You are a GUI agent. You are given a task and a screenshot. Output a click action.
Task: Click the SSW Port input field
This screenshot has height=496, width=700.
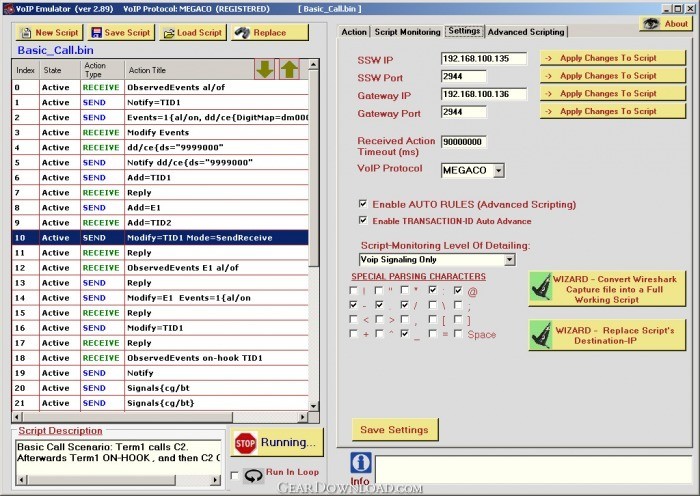point(463,76)
